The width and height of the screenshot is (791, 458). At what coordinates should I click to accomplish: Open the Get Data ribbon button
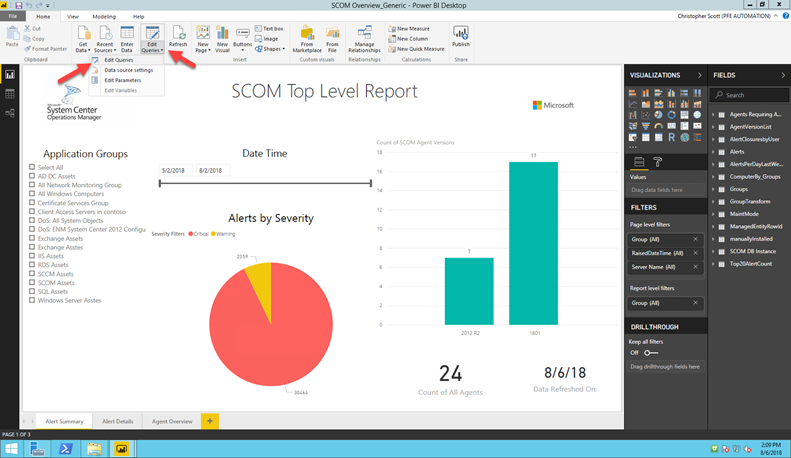pos(83,39)
